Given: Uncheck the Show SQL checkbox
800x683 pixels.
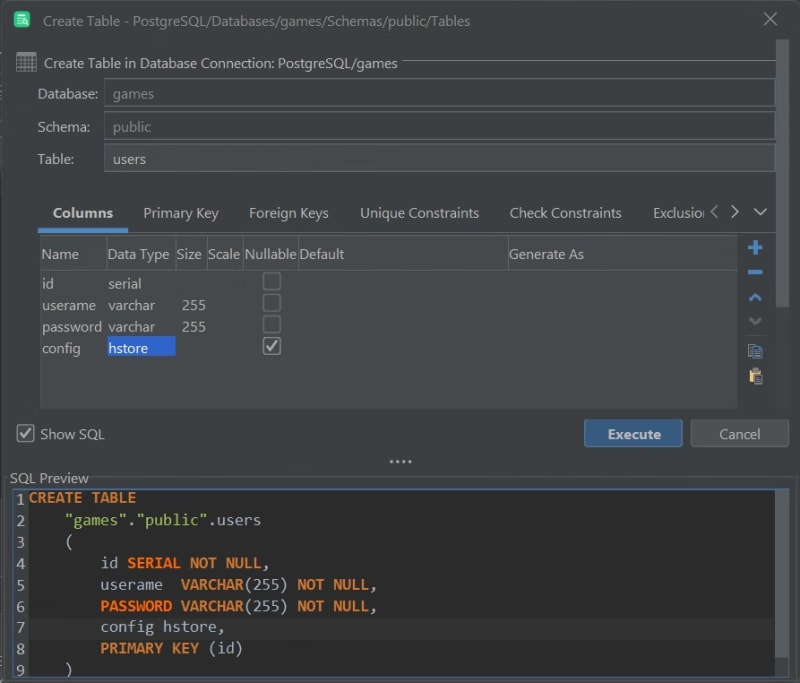Looking at the screenshot, I should pos(25,434).
